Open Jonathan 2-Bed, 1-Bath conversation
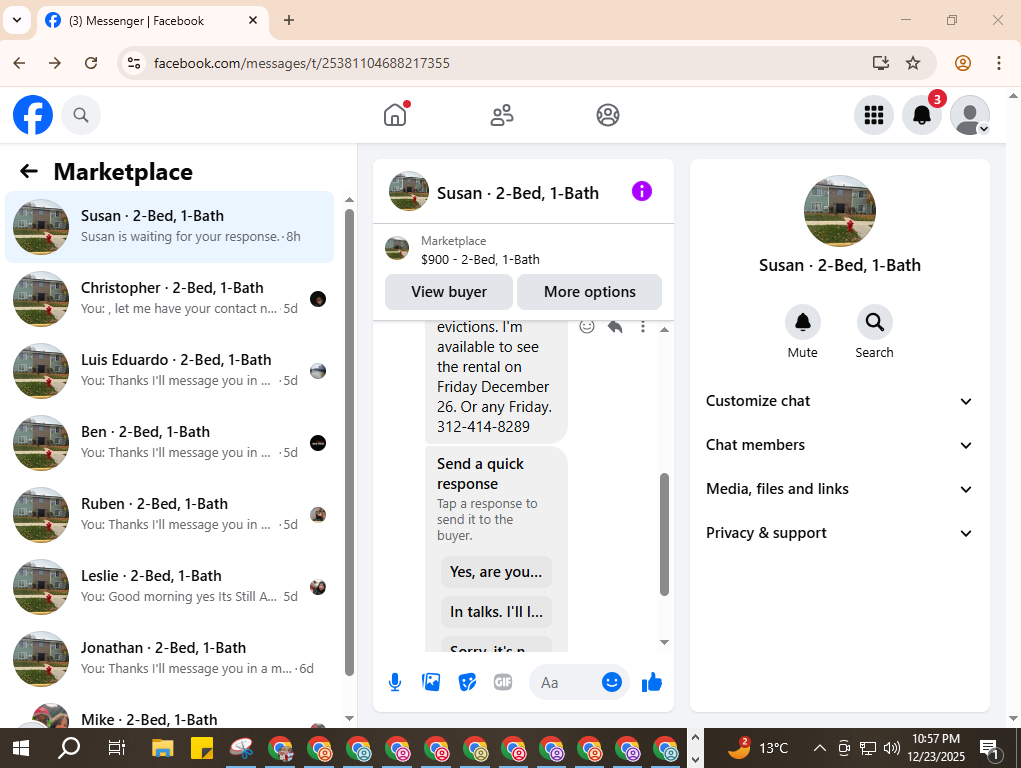 (x=169, y=659)
